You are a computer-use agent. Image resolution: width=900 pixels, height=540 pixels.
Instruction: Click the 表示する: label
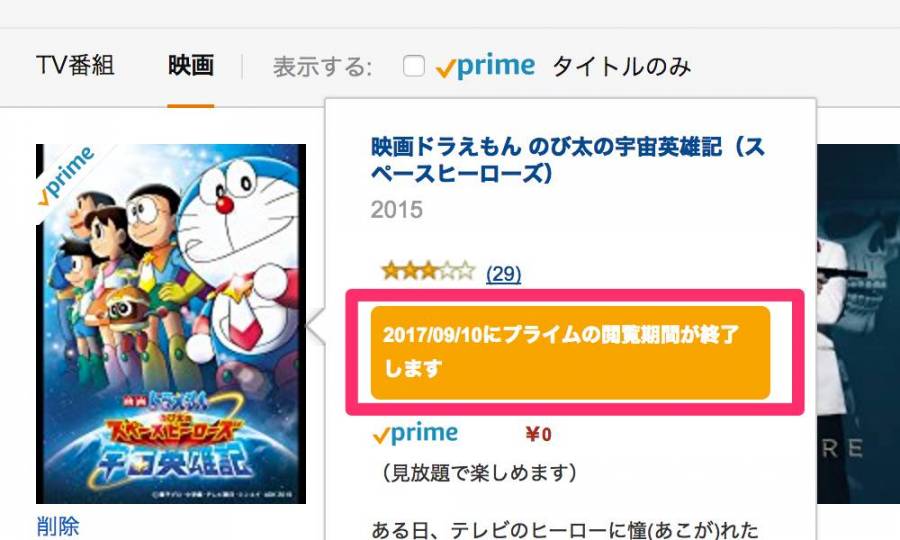pyautogui.click(x=323, y=67)
